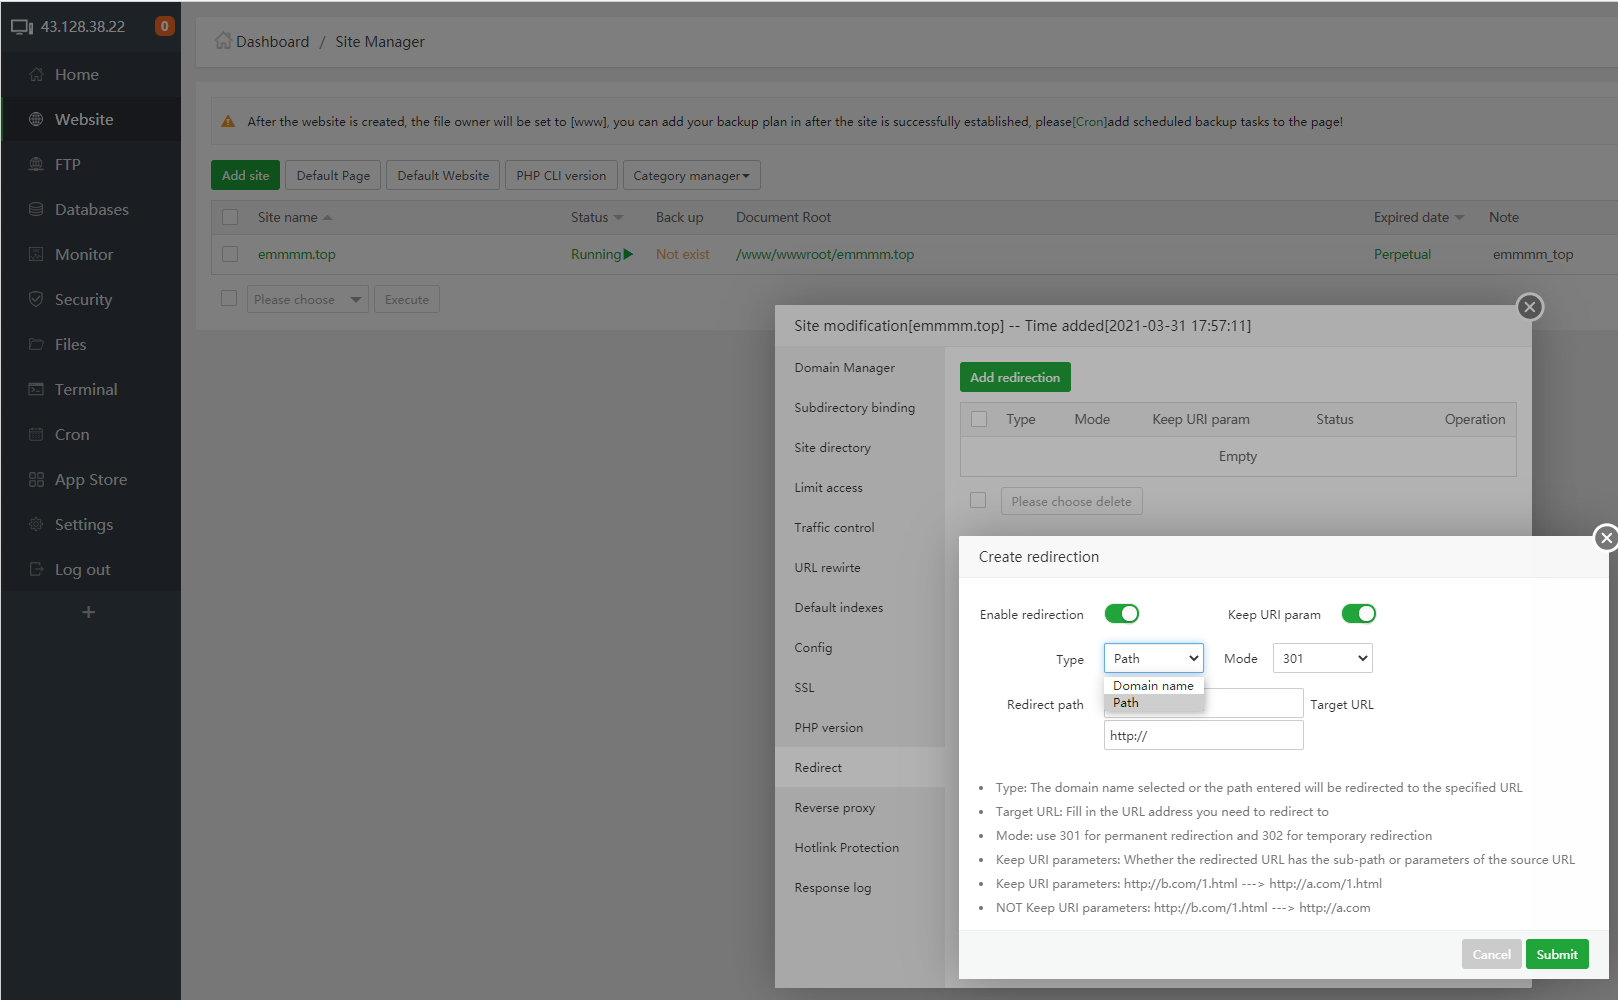Sort by Site name column
This screenshot has height=1000, width=1618.
[295, 217]
